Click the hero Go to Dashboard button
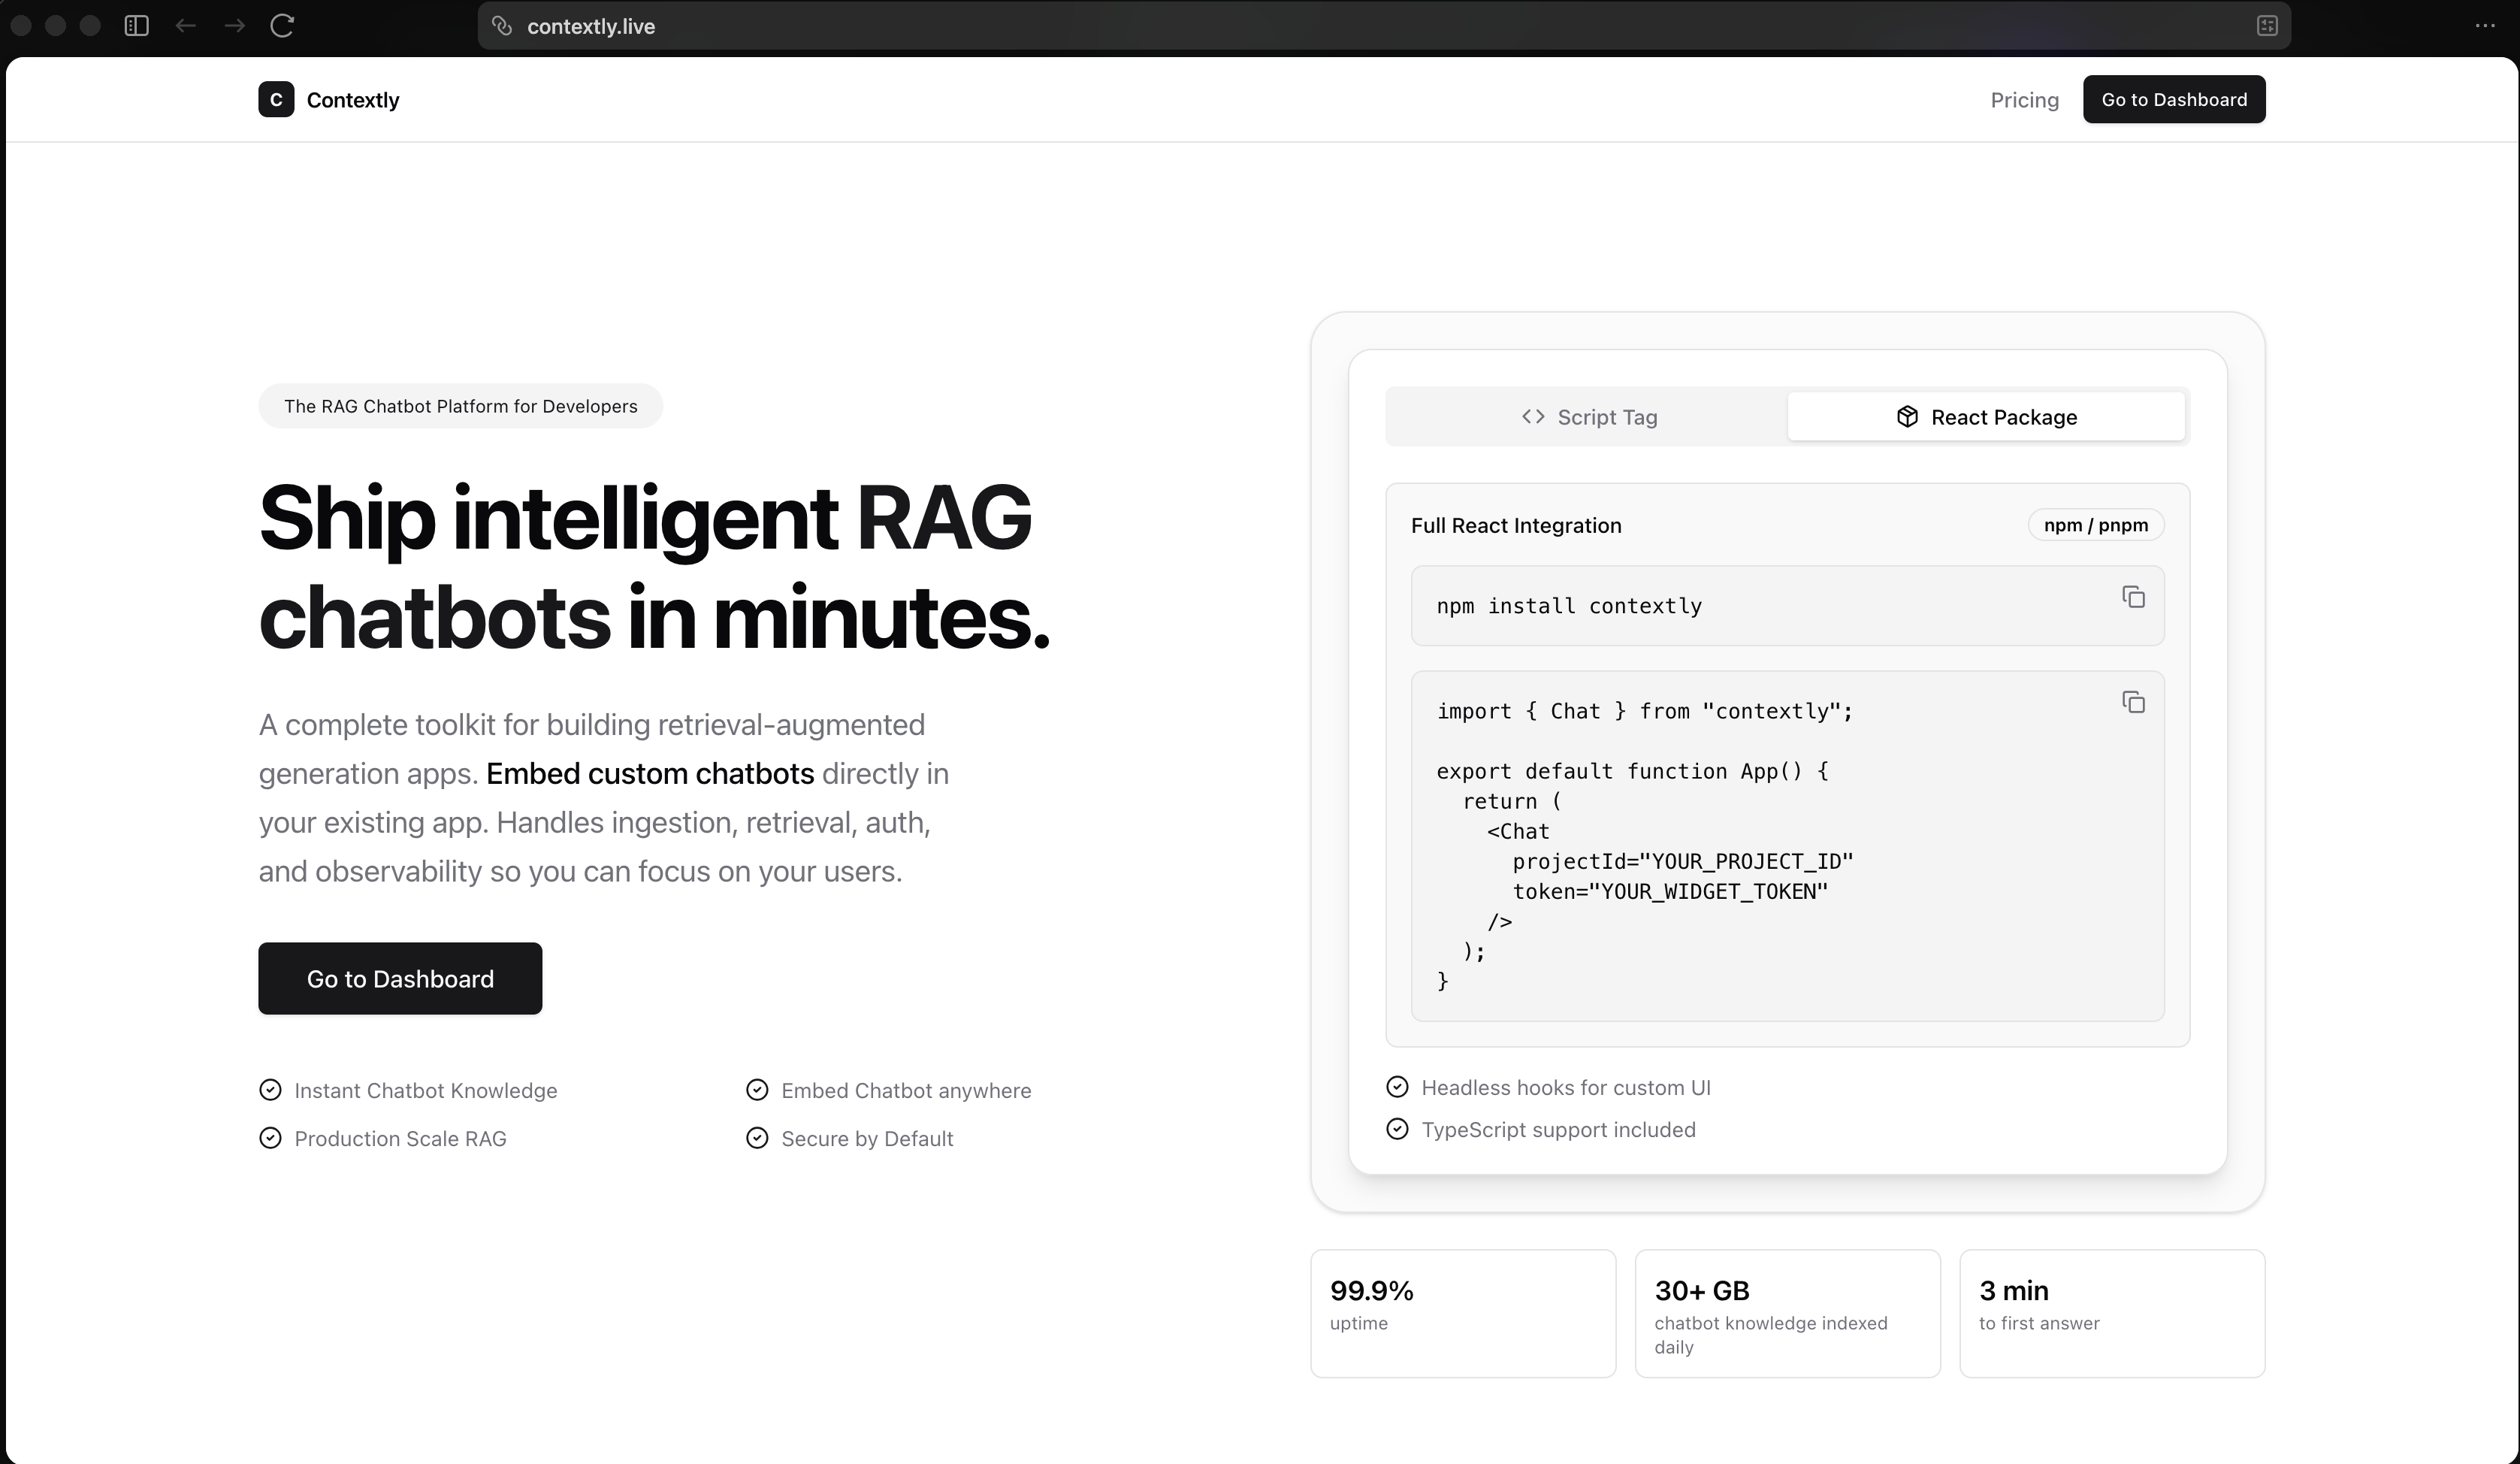Image resolution: width=2520 pixels, height=1464 pixels. point(399,978)
